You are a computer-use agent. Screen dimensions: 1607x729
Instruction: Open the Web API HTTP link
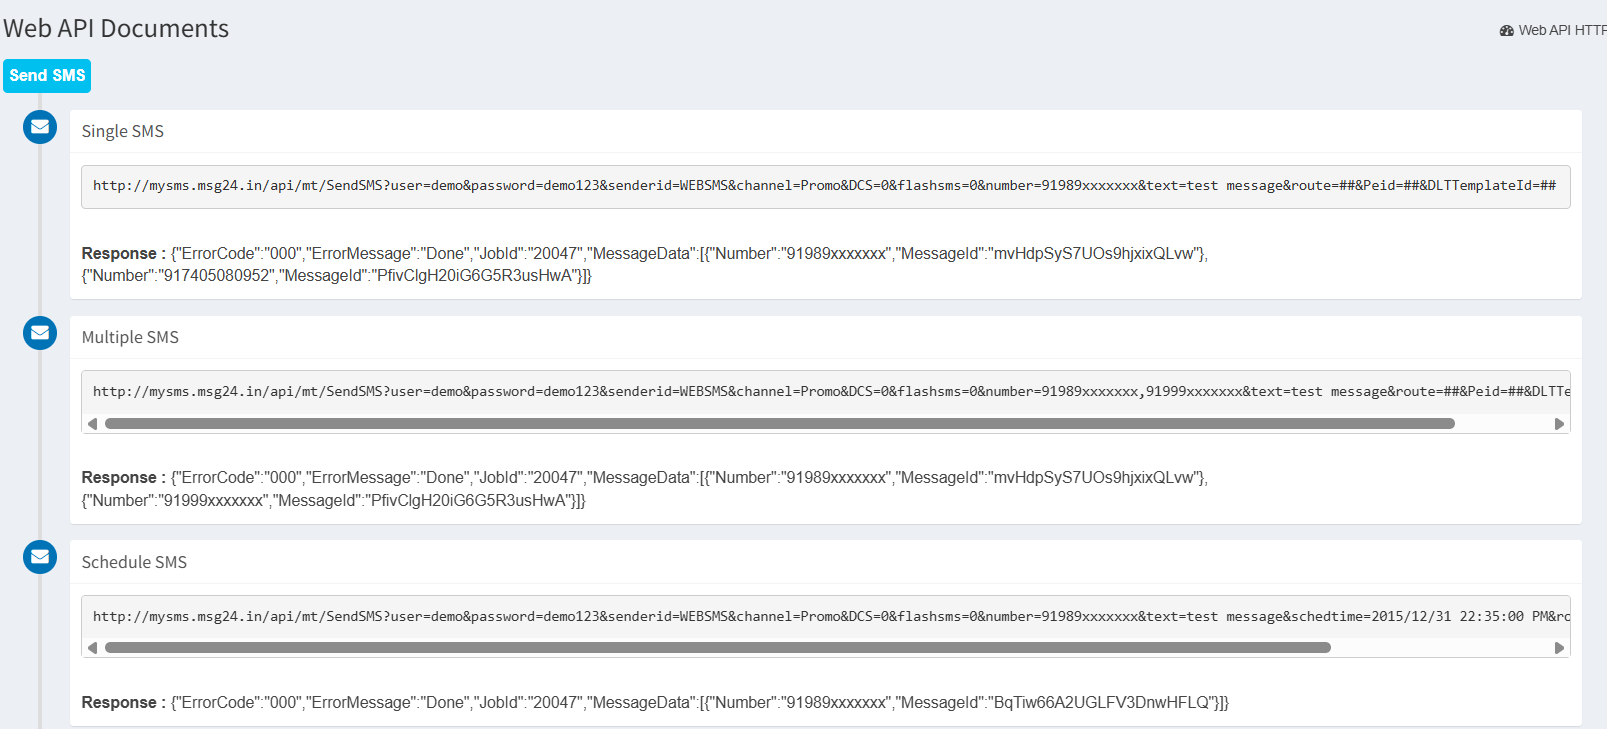pos(1561,31)
